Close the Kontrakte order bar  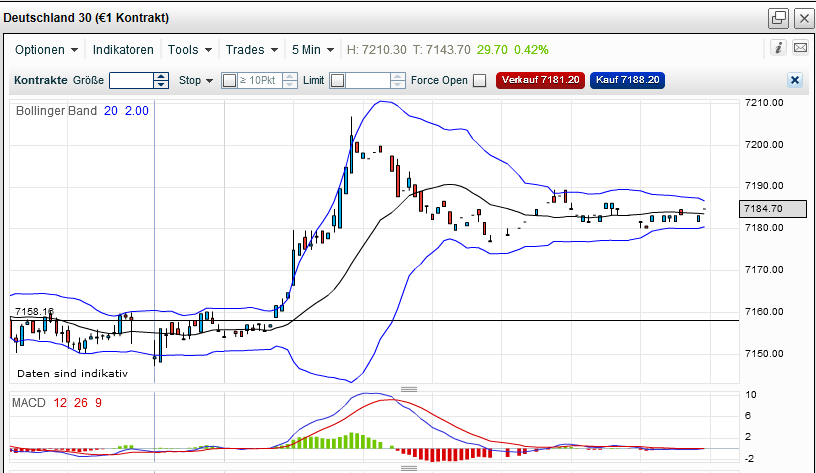(795, 80)
